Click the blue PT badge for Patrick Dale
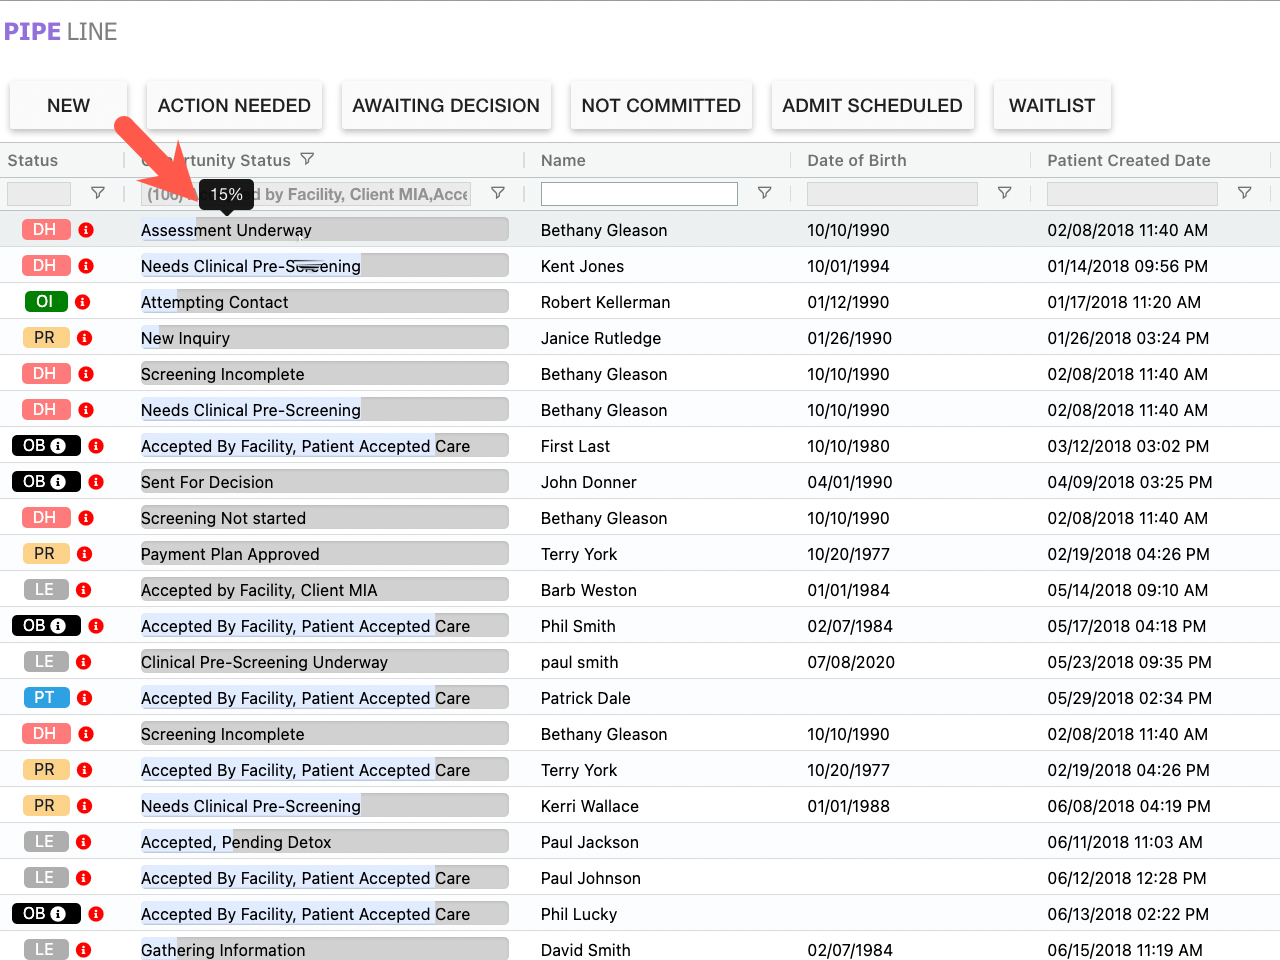Screen dimensions: 1280x960 [45, 698]
